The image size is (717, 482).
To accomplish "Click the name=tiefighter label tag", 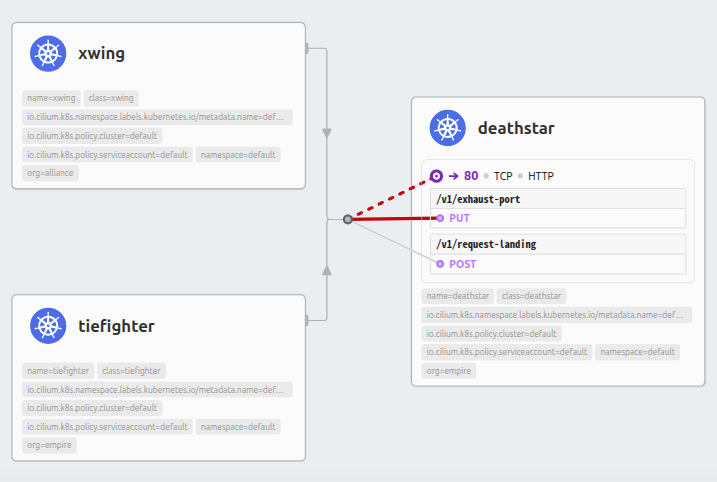I will (58, 370).
